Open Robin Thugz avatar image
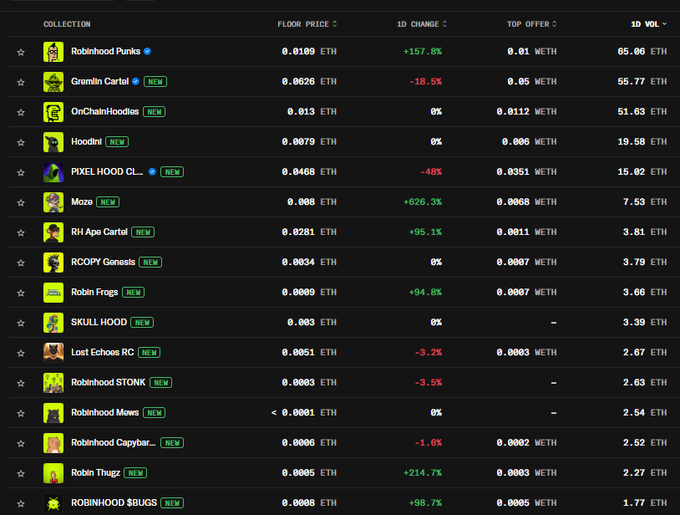 [53, 473]
